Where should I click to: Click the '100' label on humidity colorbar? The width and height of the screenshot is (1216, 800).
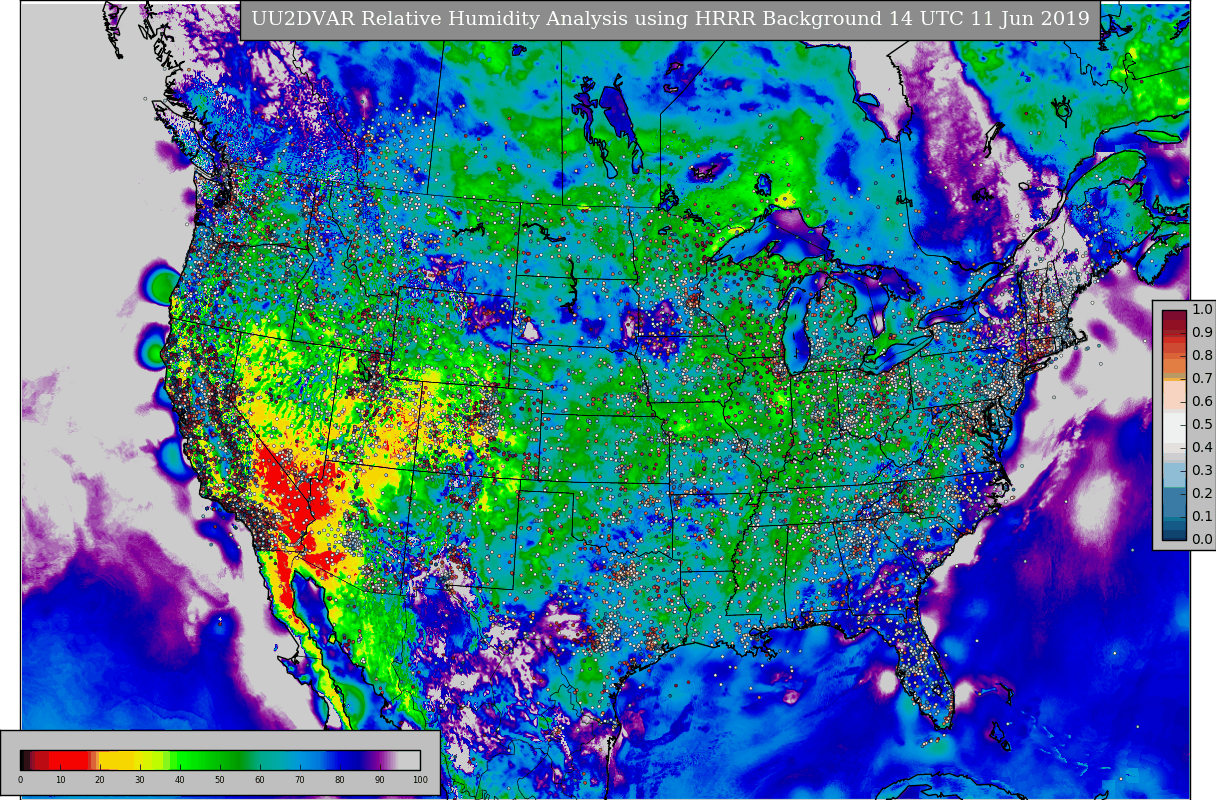pyautogui.click(x=420, y=780)
